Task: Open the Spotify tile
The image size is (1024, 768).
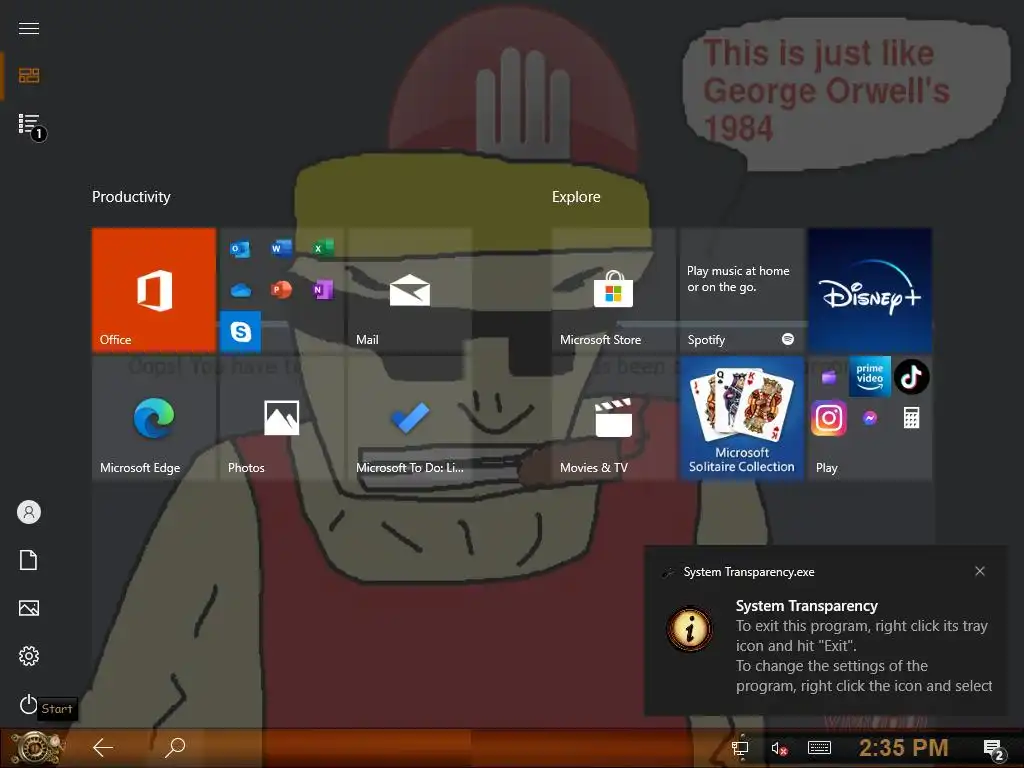Action: pos(741,290)
